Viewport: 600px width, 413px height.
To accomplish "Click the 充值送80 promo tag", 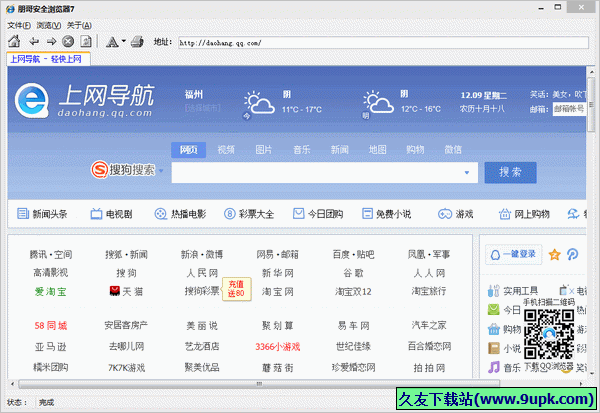I will click(x=236, y=289).
